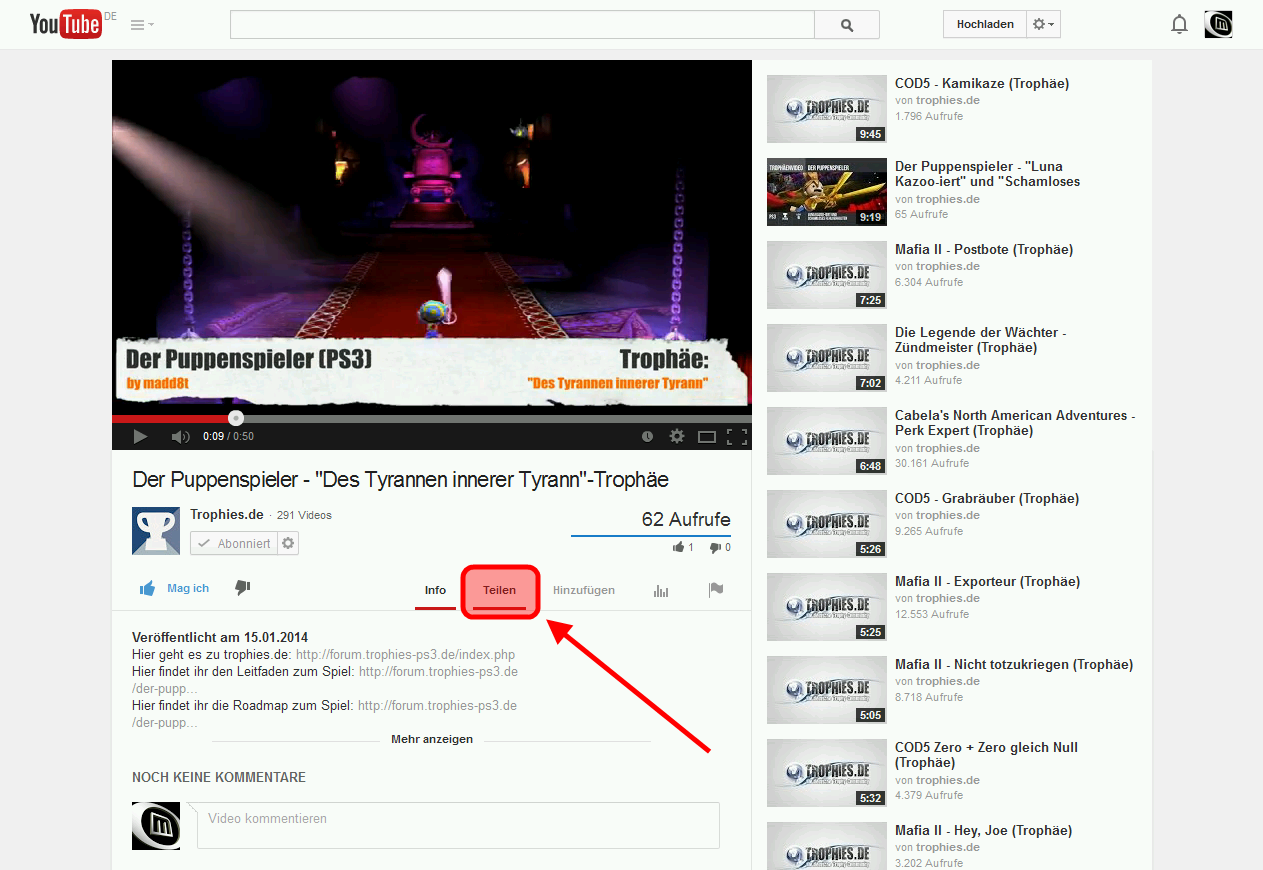This screenshot has width=1263, height=870.
Task: Dislike the video with the thumbs-down
Action: pyautogui.click(x=241, y=588)
